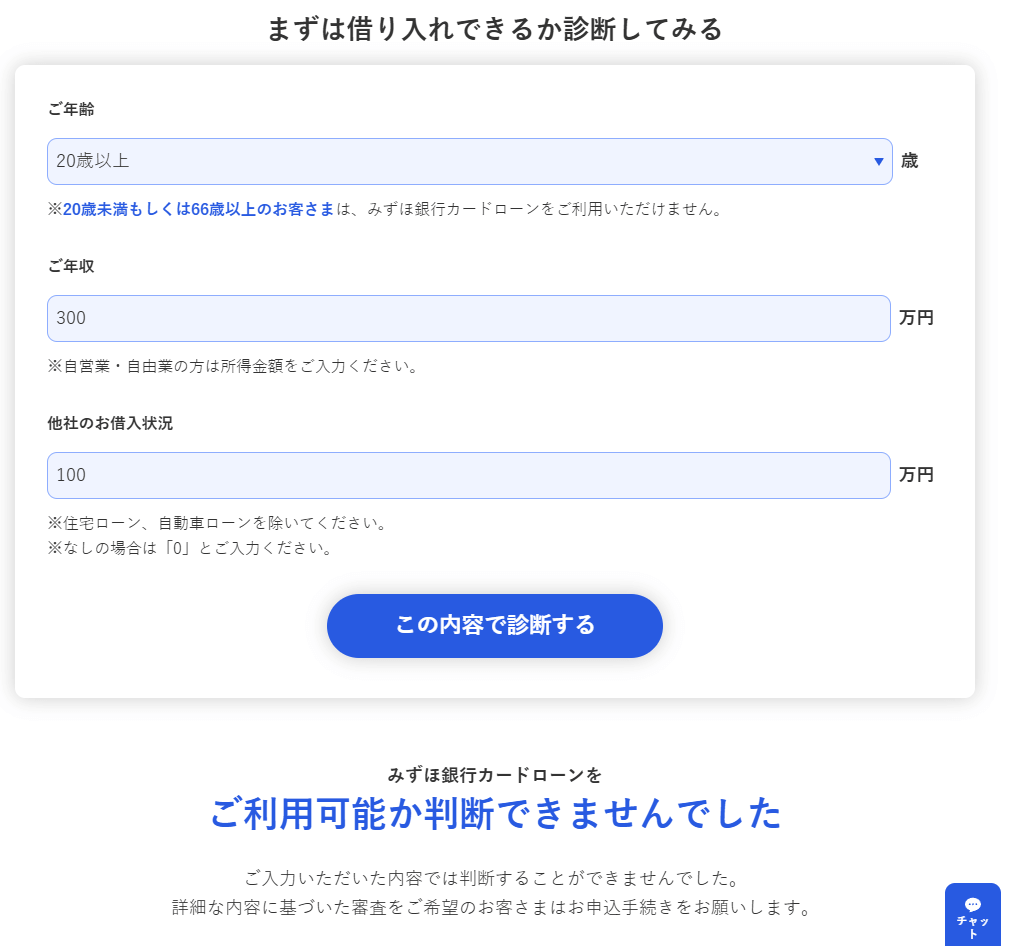Image resolution: width=1012 pixels, height=946 pixels.
Task: Click the みずほ銀行カードローンを subtitle text
Action: [x=495, y=775]
